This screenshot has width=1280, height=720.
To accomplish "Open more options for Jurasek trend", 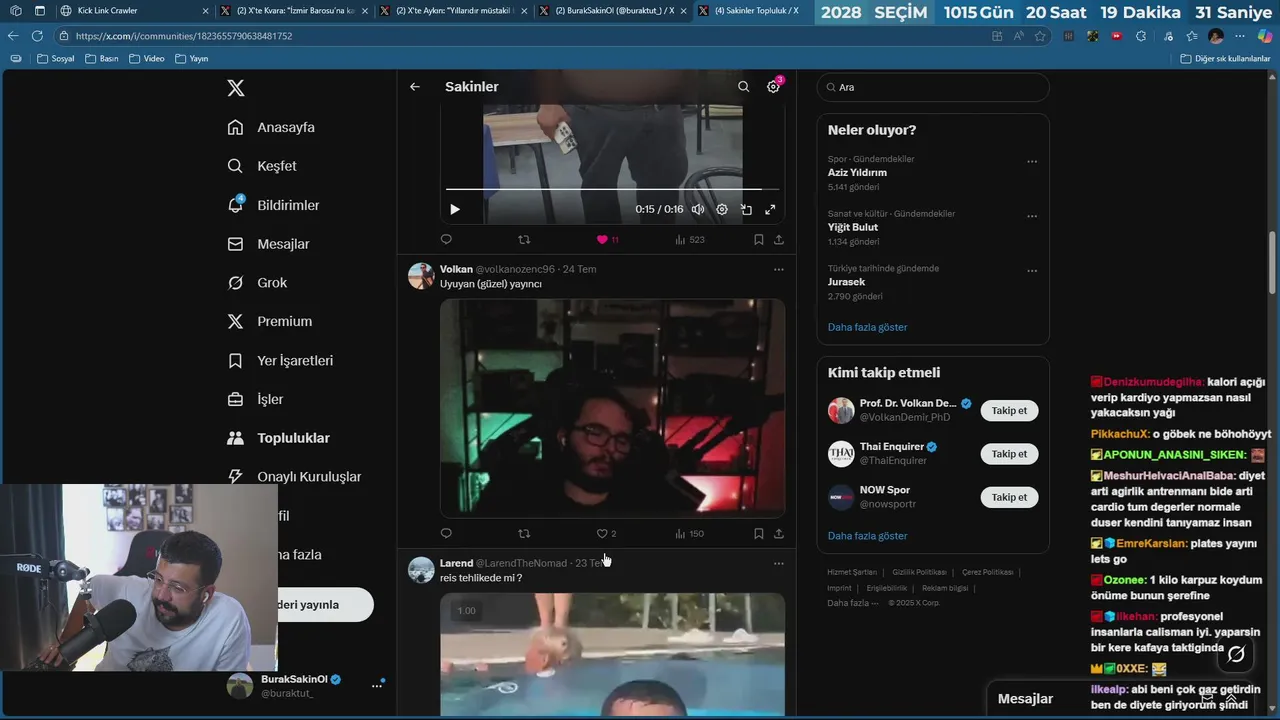I will click(1032, 270).
